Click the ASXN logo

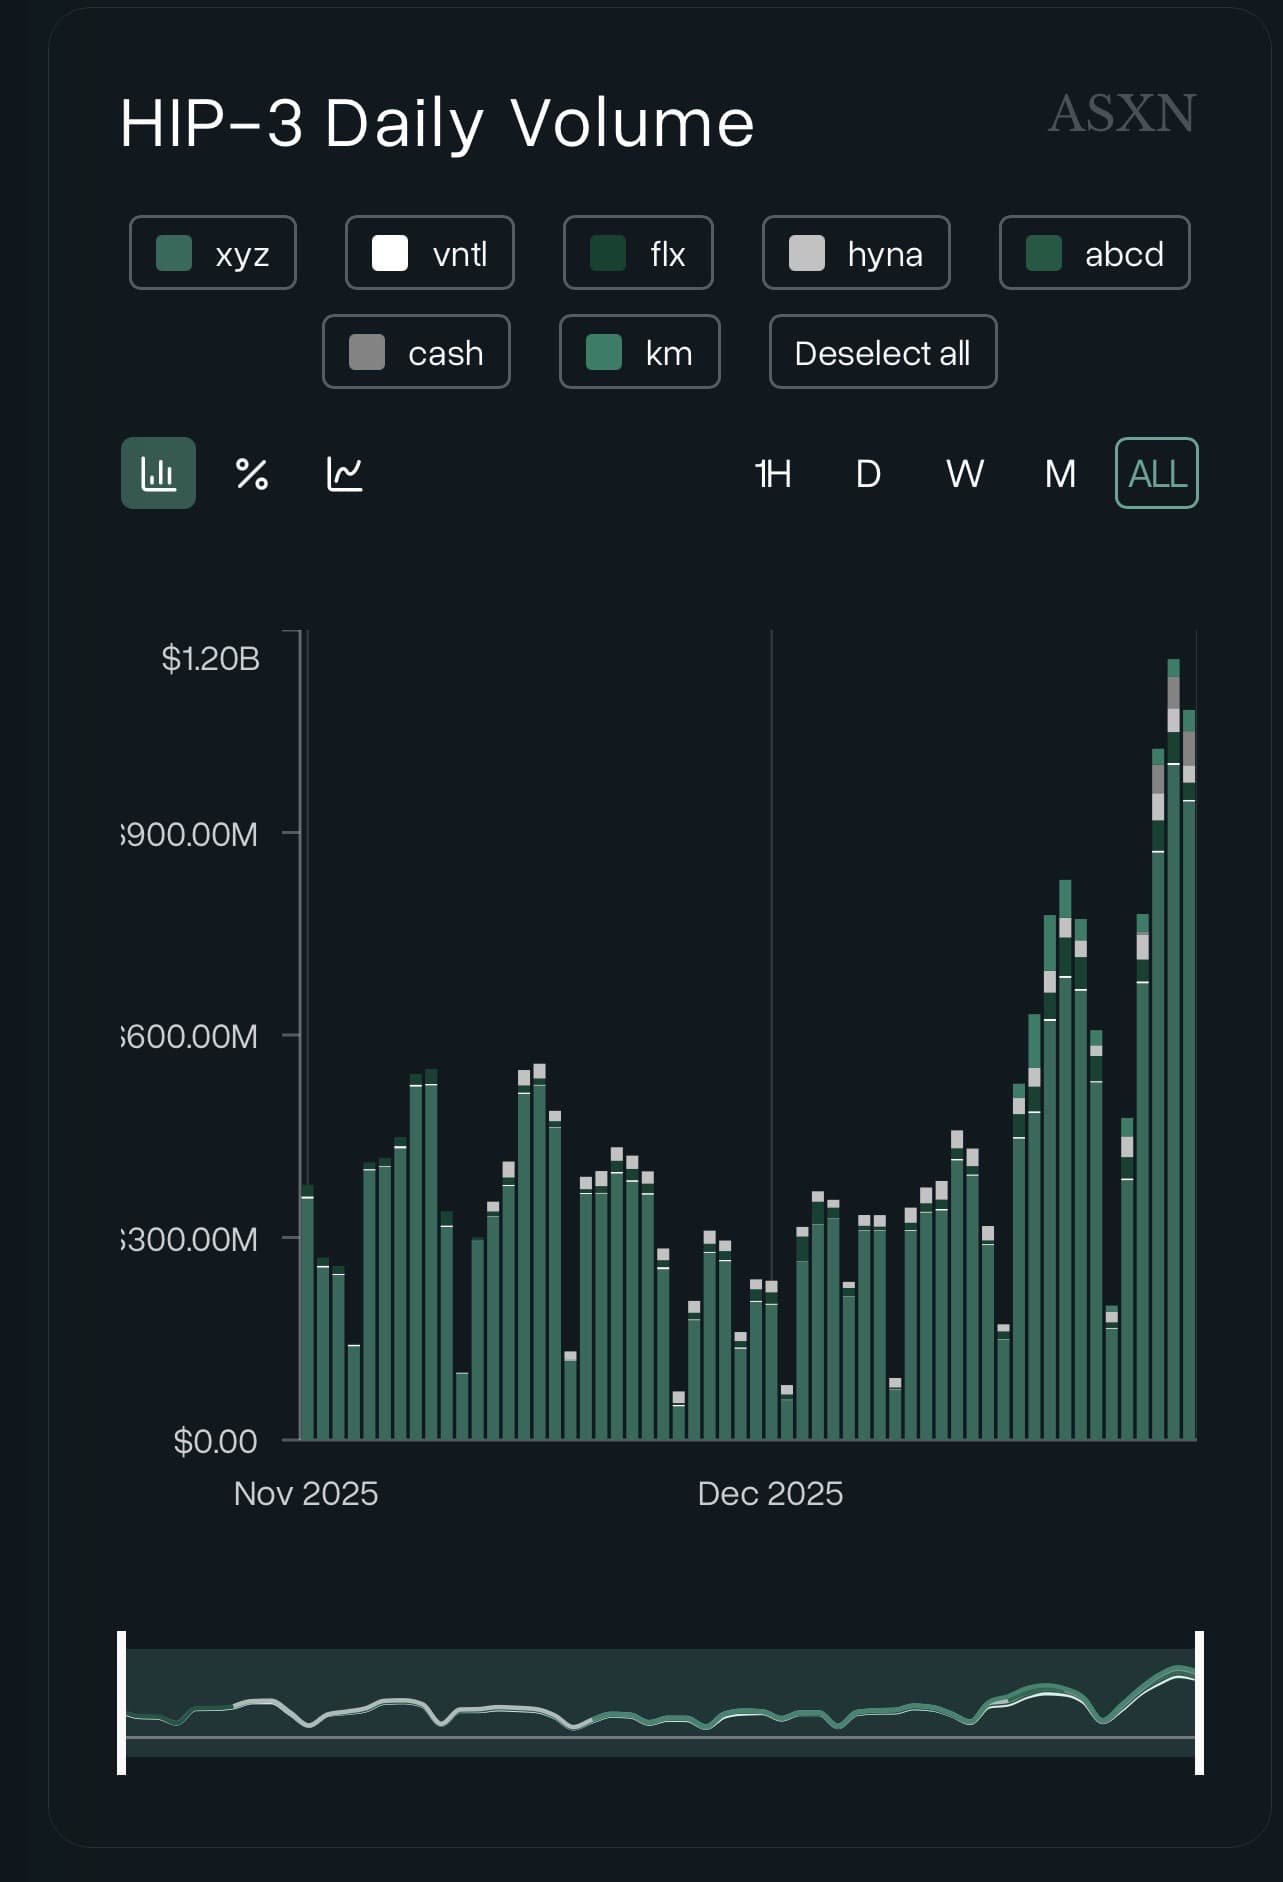pyautogui.click(x=1121, y=114)
